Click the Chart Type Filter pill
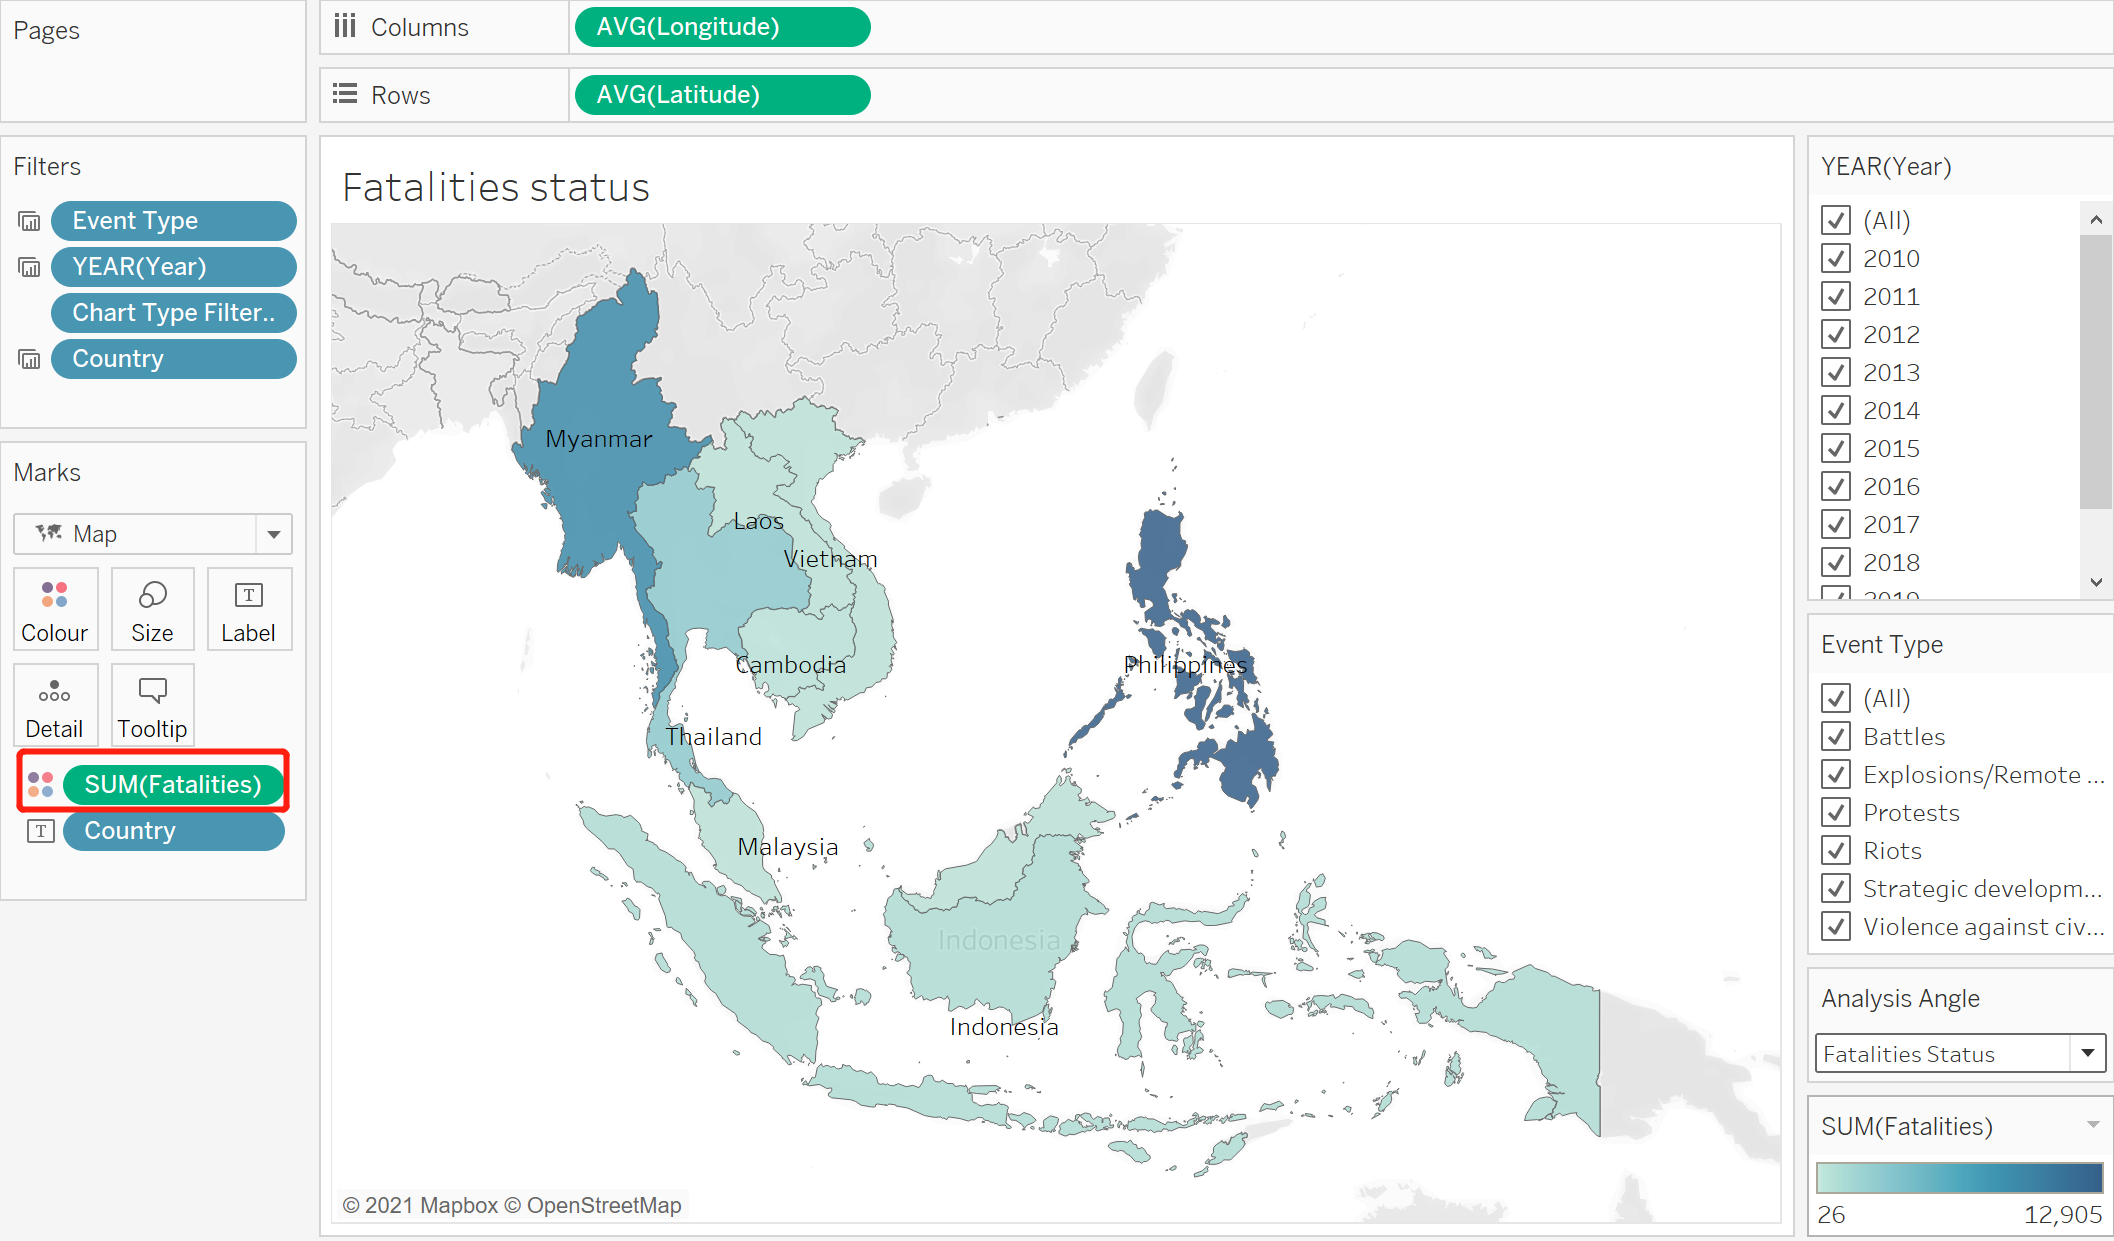This screenshot has width=2114, height=1241. [173, 313]
